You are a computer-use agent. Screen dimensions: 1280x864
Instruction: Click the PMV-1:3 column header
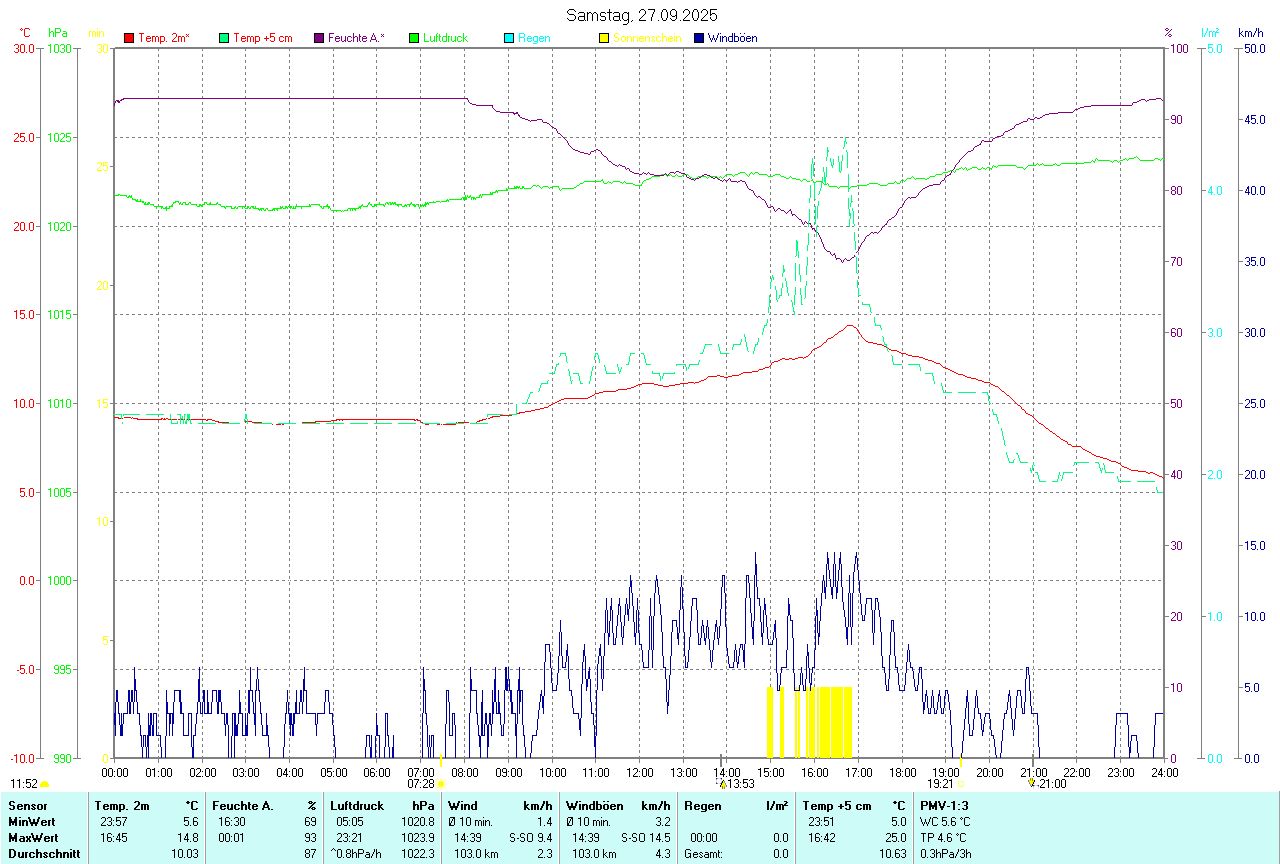coord(943,805)
